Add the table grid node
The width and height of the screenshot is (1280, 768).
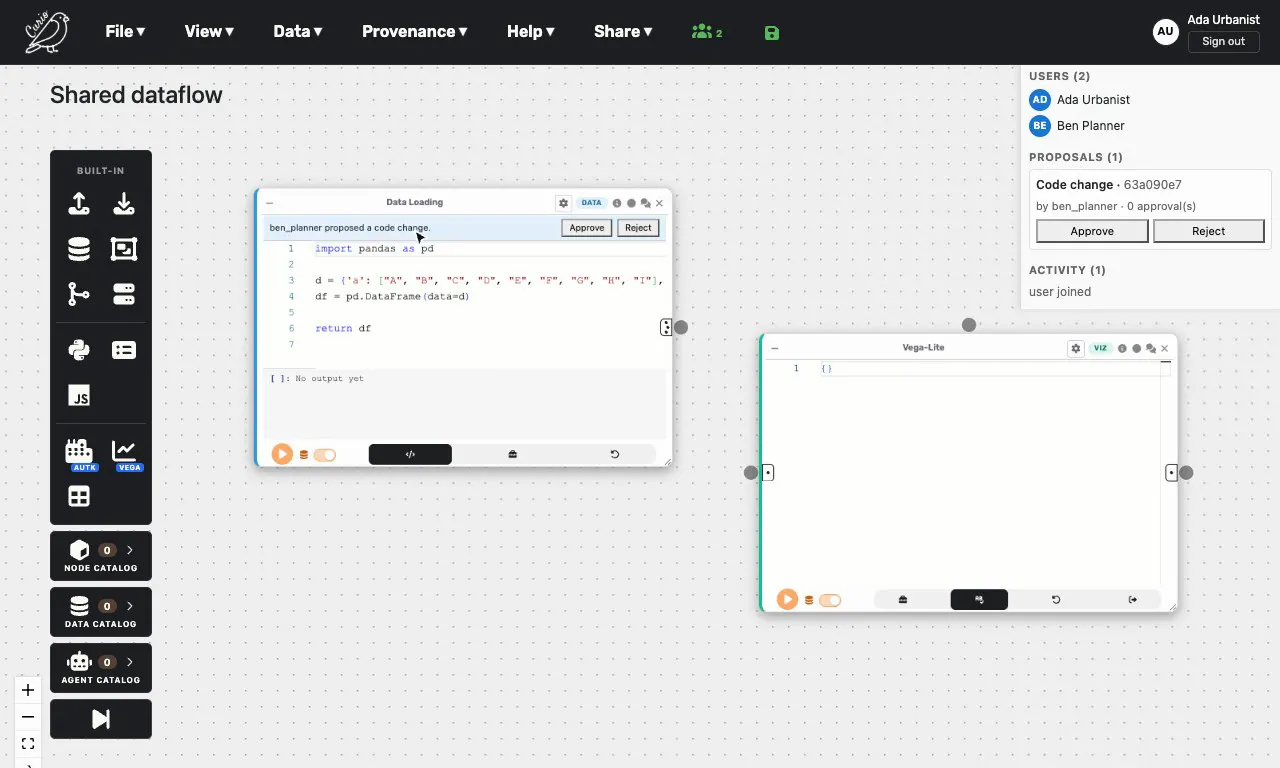click(79, 496)
